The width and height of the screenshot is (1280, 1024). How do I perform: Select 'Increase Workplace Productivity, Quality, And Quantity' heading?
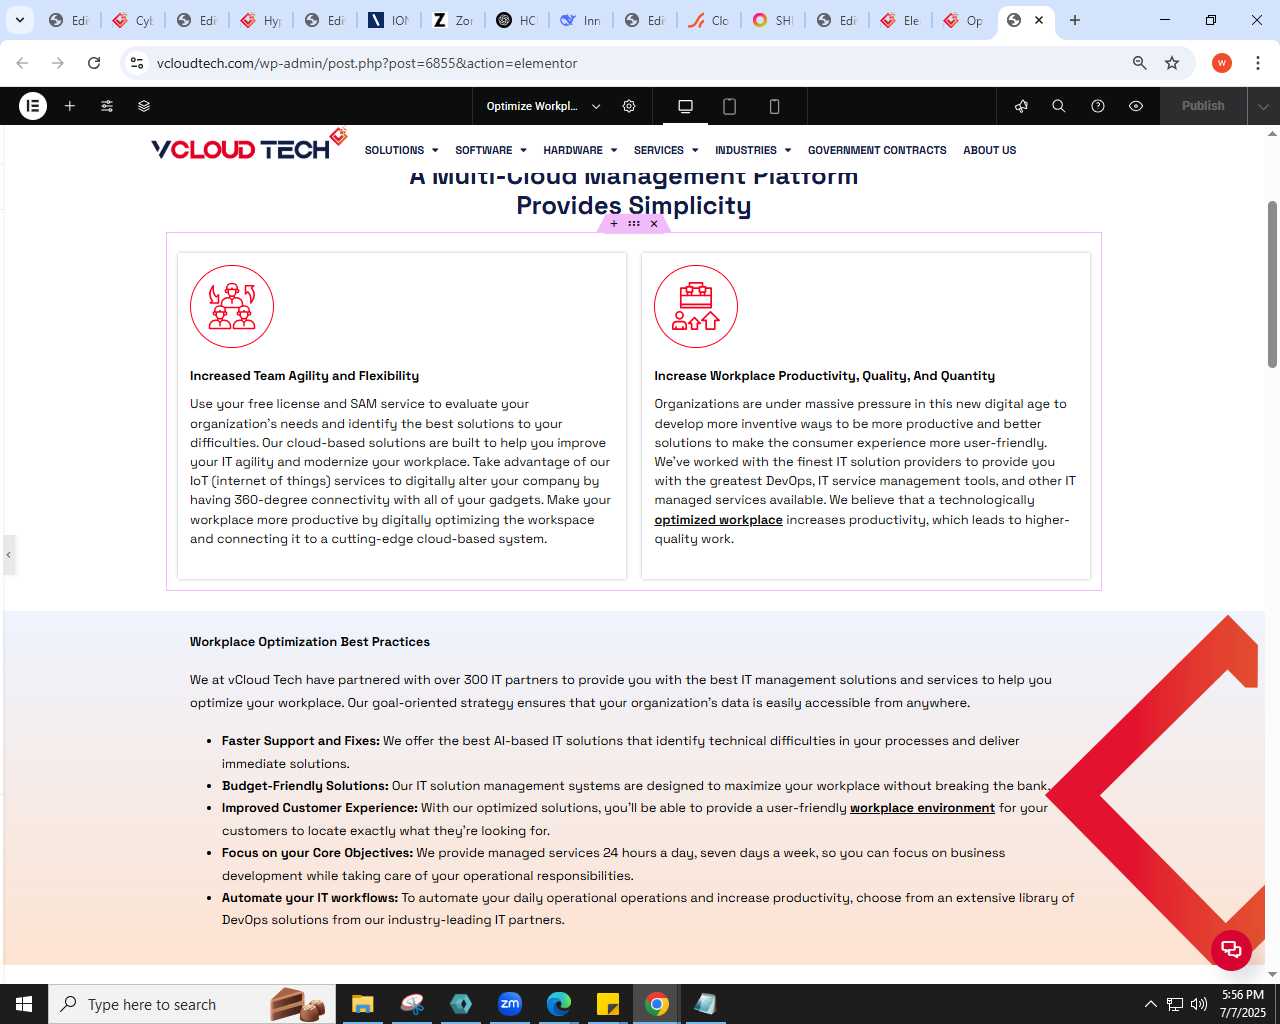(824, 376)
